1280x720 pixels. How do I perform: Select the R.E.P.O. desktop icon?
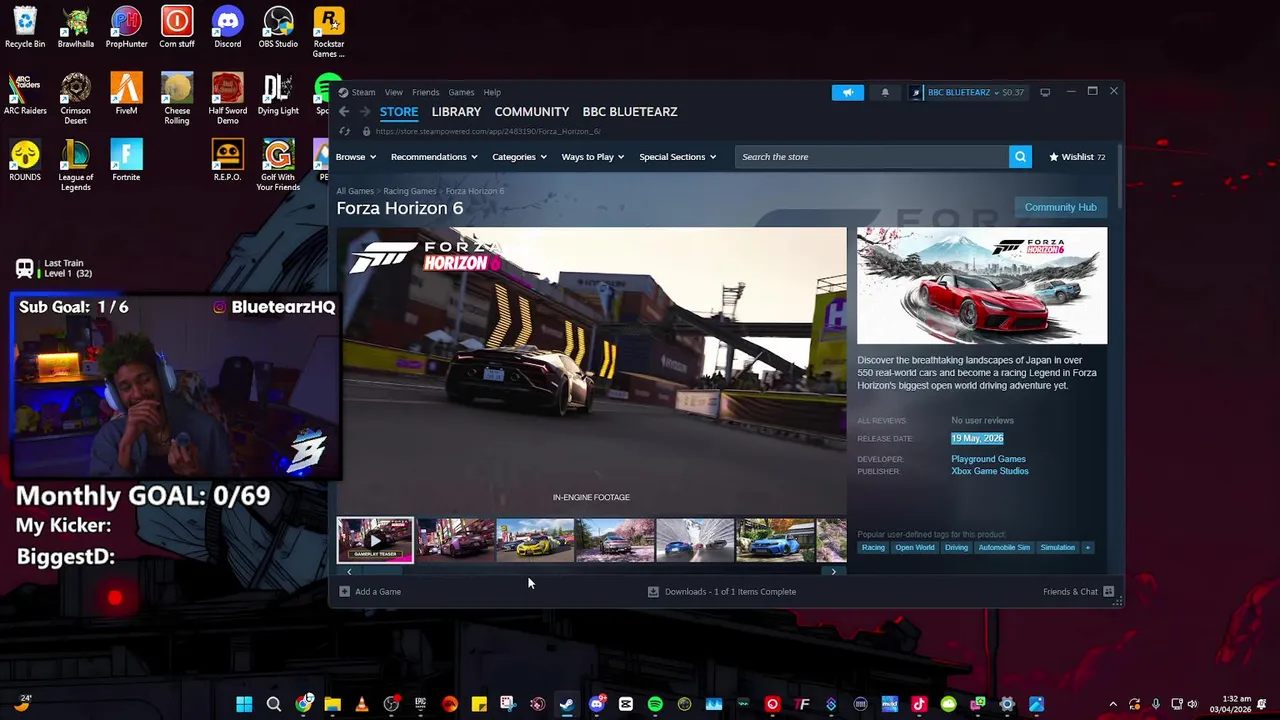[x=227, y=161]
